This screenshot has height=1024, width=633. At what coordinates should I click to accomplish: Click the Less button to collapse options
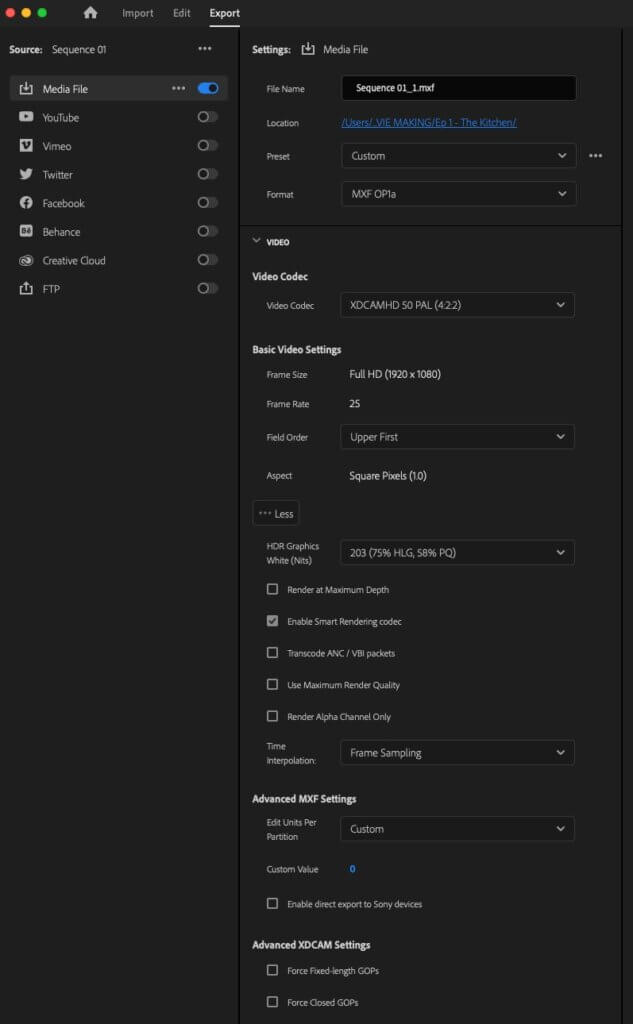tap(276, 513)
